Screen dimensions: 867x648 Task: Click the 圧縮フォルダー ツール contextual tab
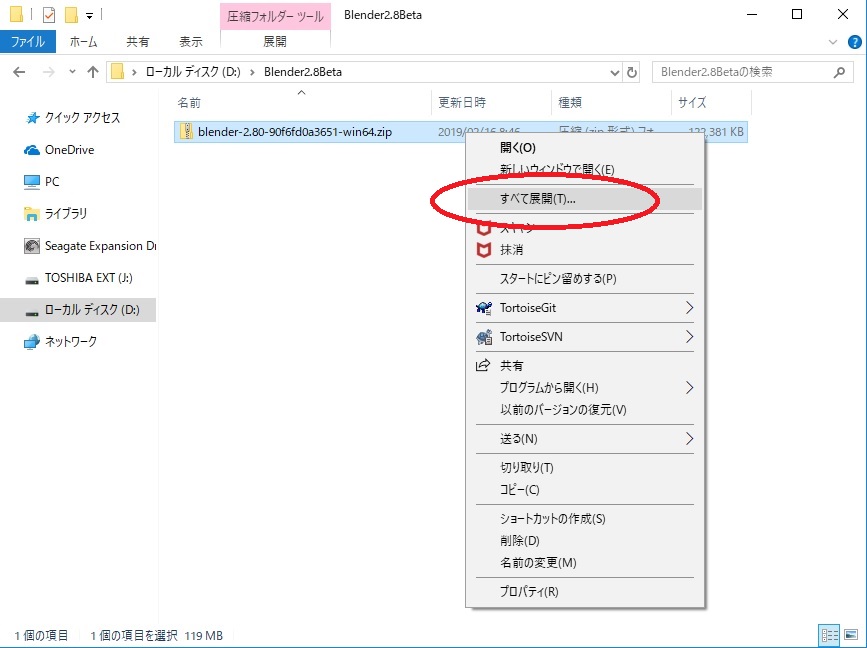[x=275, y=16]
